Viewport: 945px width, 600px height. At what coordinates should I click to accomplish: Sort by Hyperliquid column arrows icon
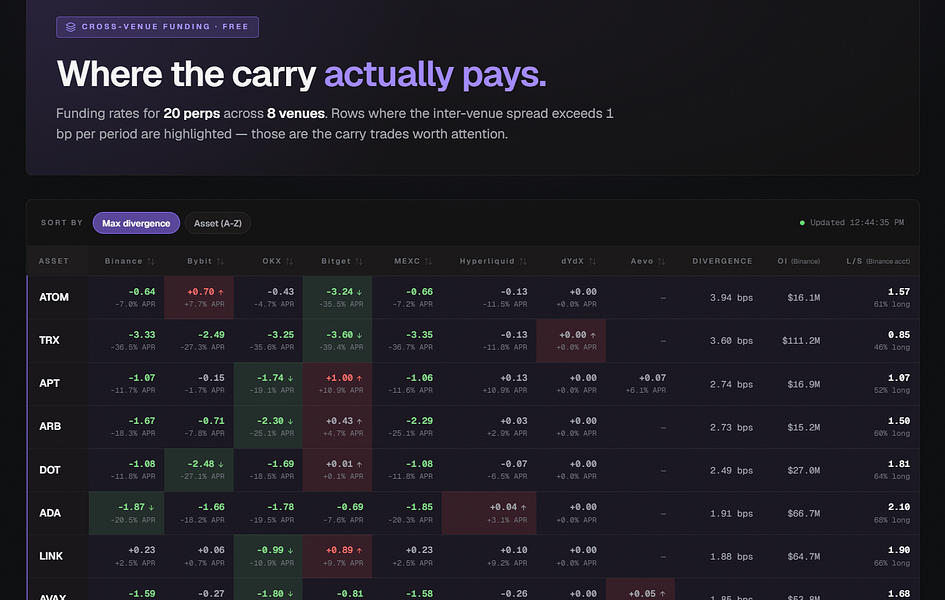523,261
